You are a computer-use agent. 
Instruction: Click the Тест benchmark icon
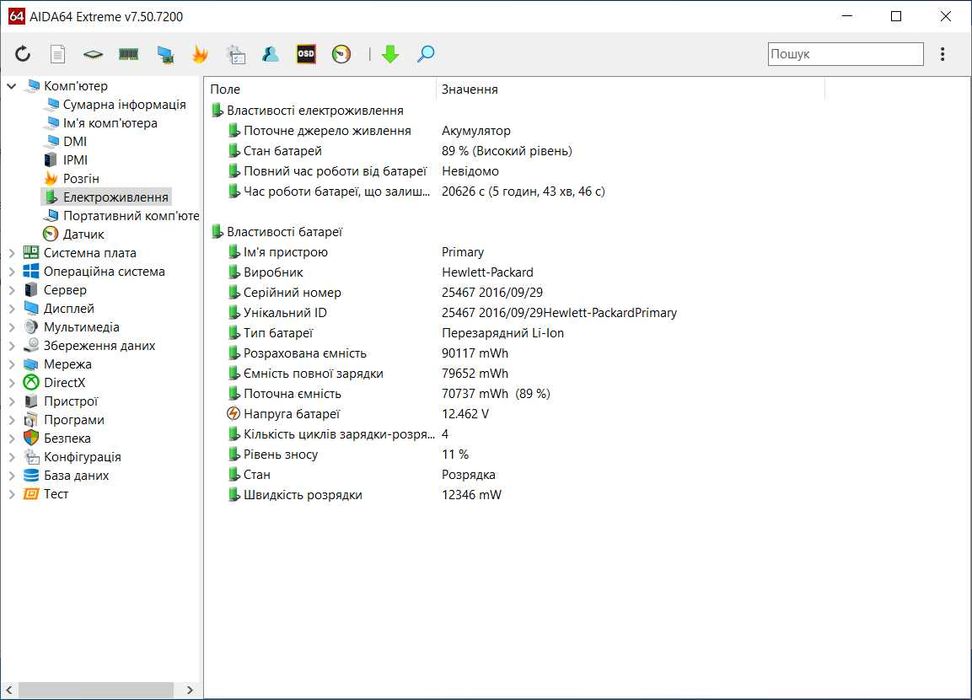31,494
